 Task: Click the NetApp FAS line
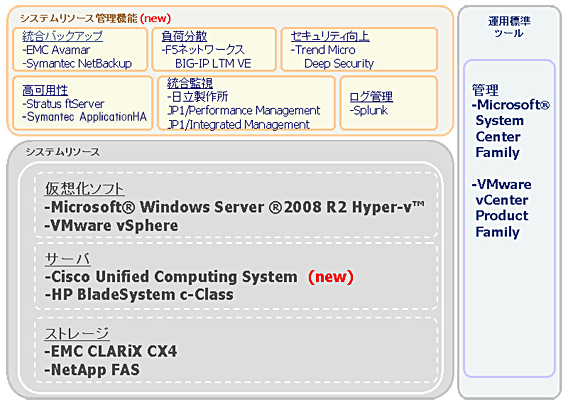pyautogui.click(x=92, y=370)
